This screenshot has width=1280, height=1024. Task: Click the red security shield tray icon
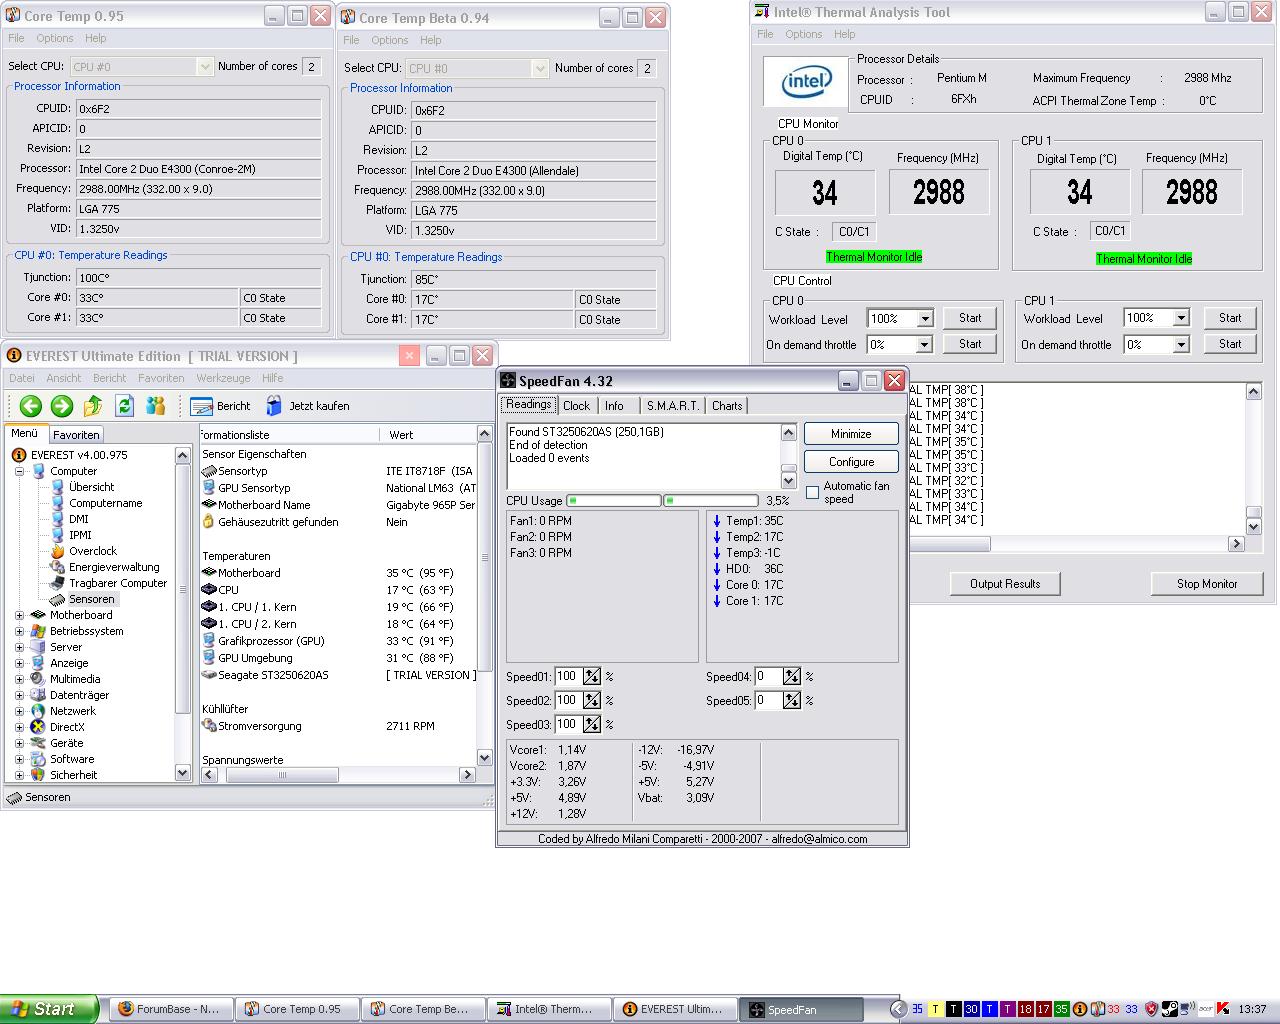[x=1151, y=1009]
